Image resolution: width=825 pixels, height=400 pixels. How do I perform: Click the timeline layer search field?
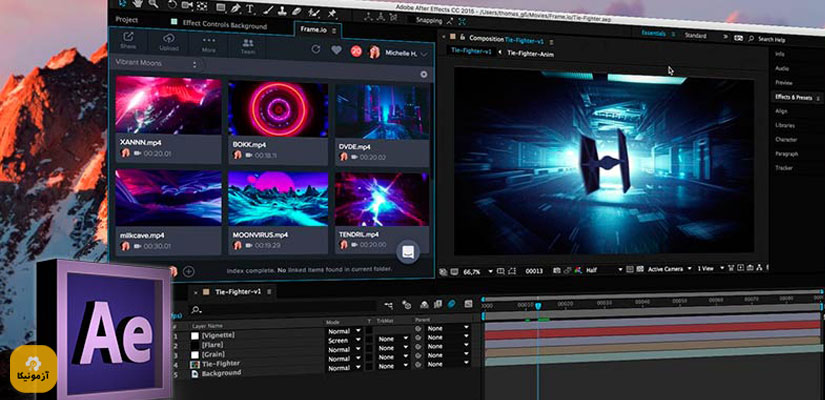[x=283, y=308]
